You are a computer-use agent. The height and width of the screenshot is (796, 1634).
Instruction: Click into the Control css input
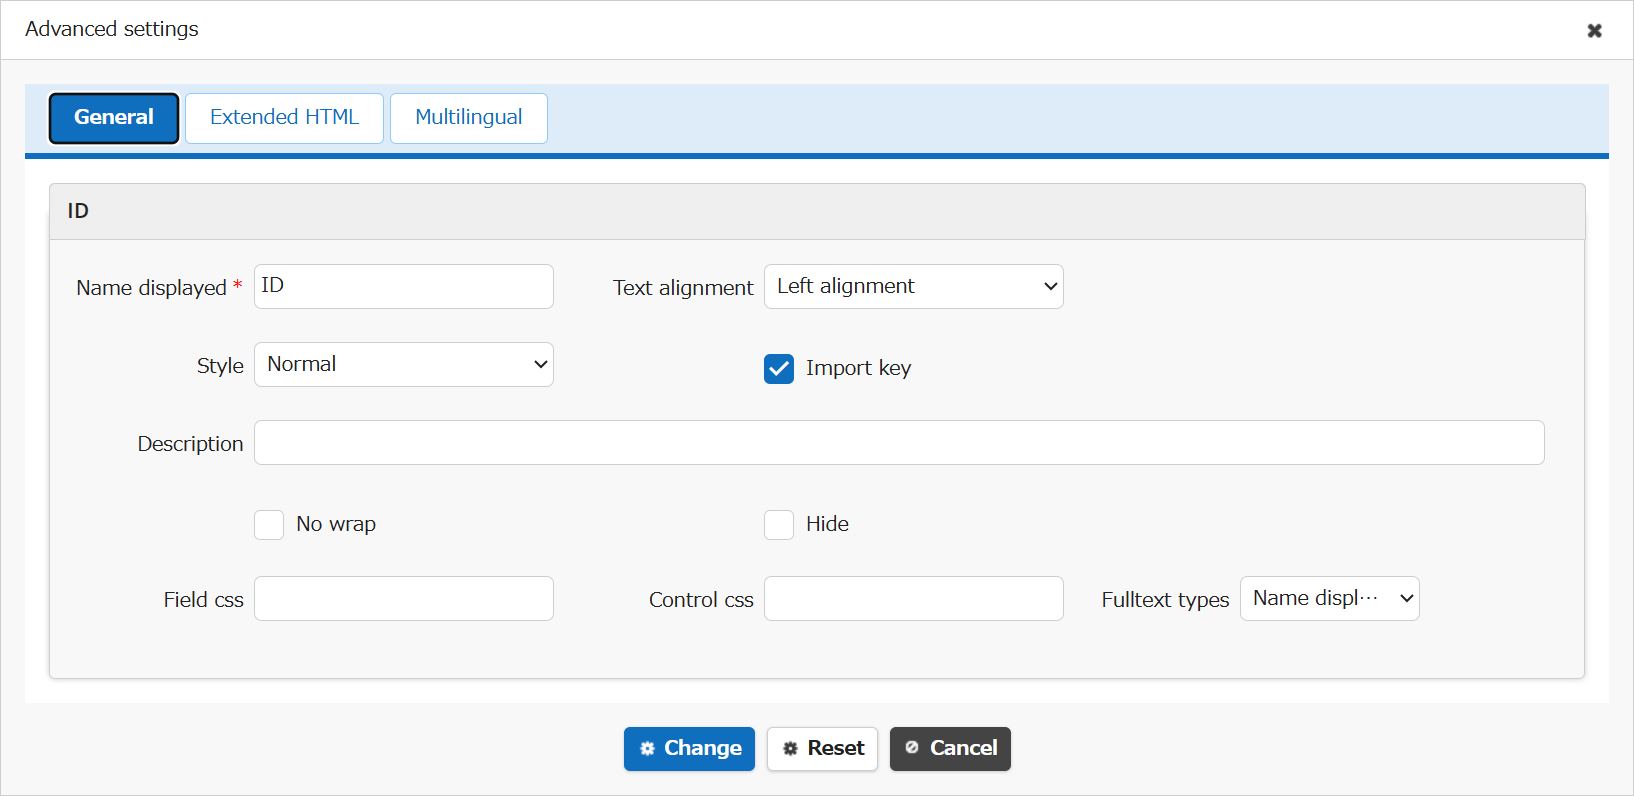(x=914, y=598)
